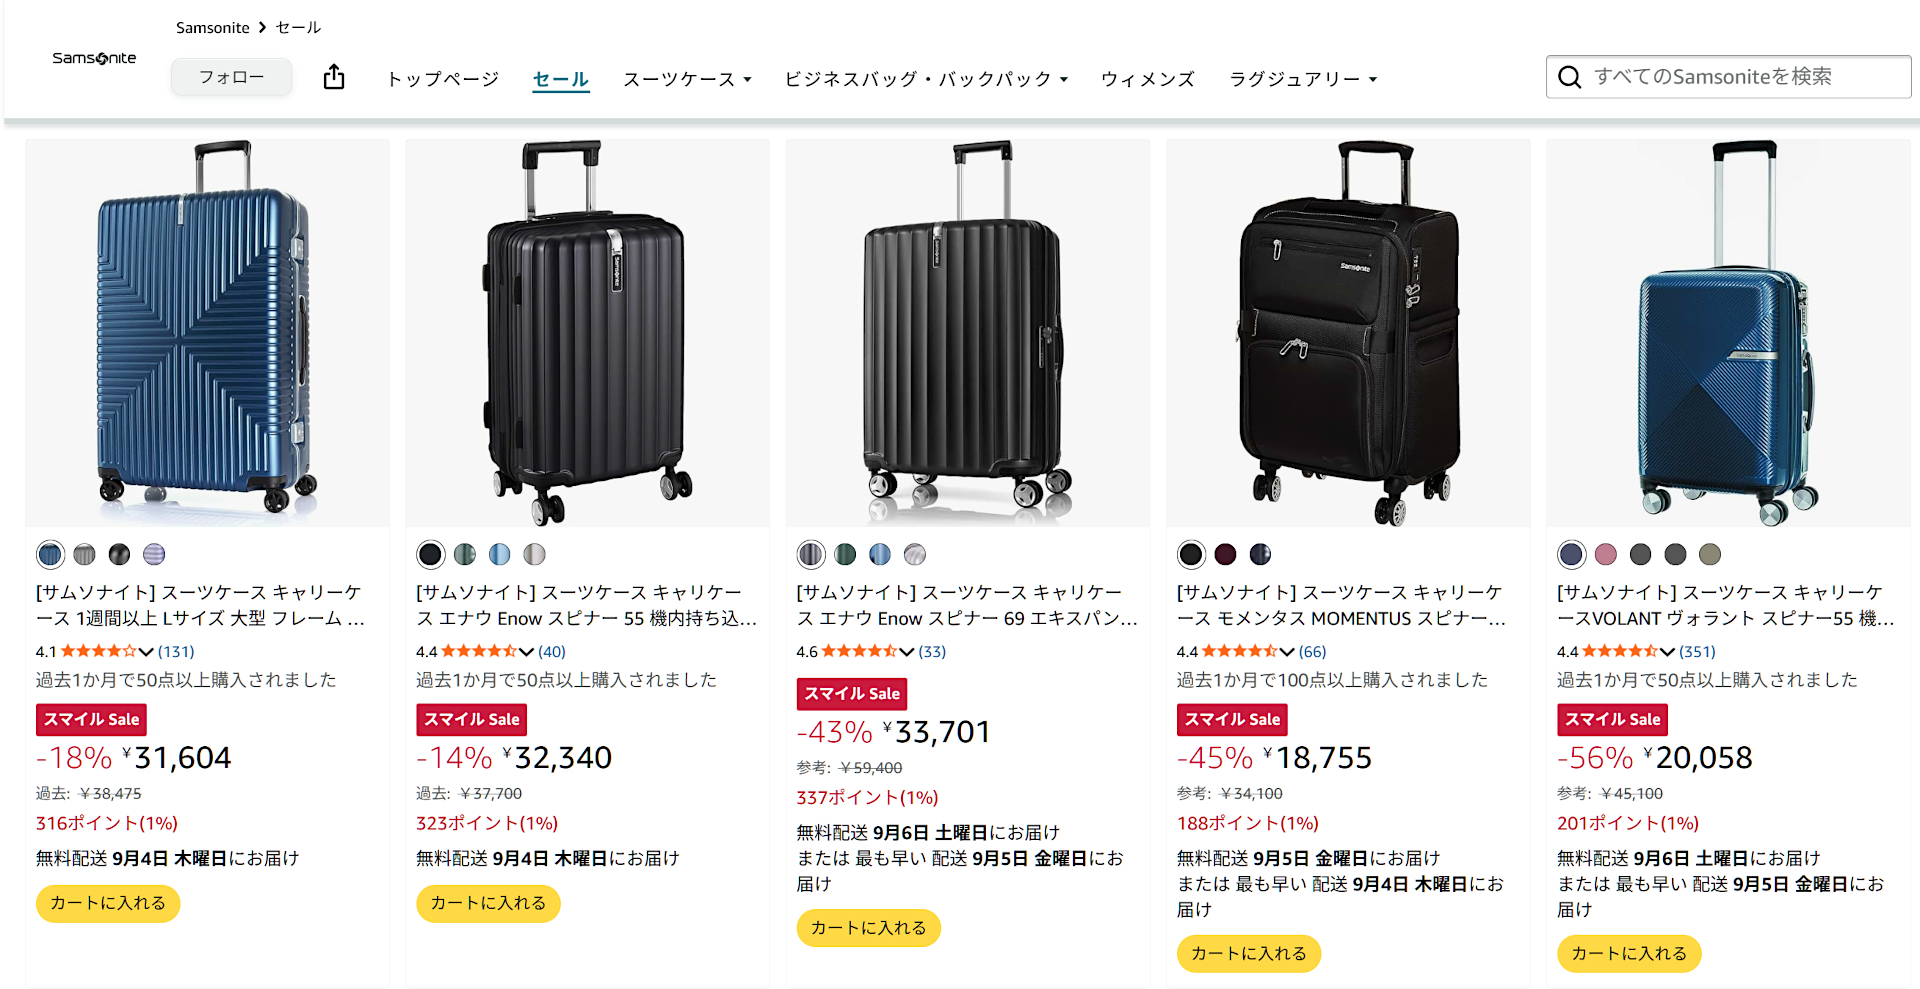Click the フォロー button
The width and height of the screenshot is (1920, 989).
(231, 77)
